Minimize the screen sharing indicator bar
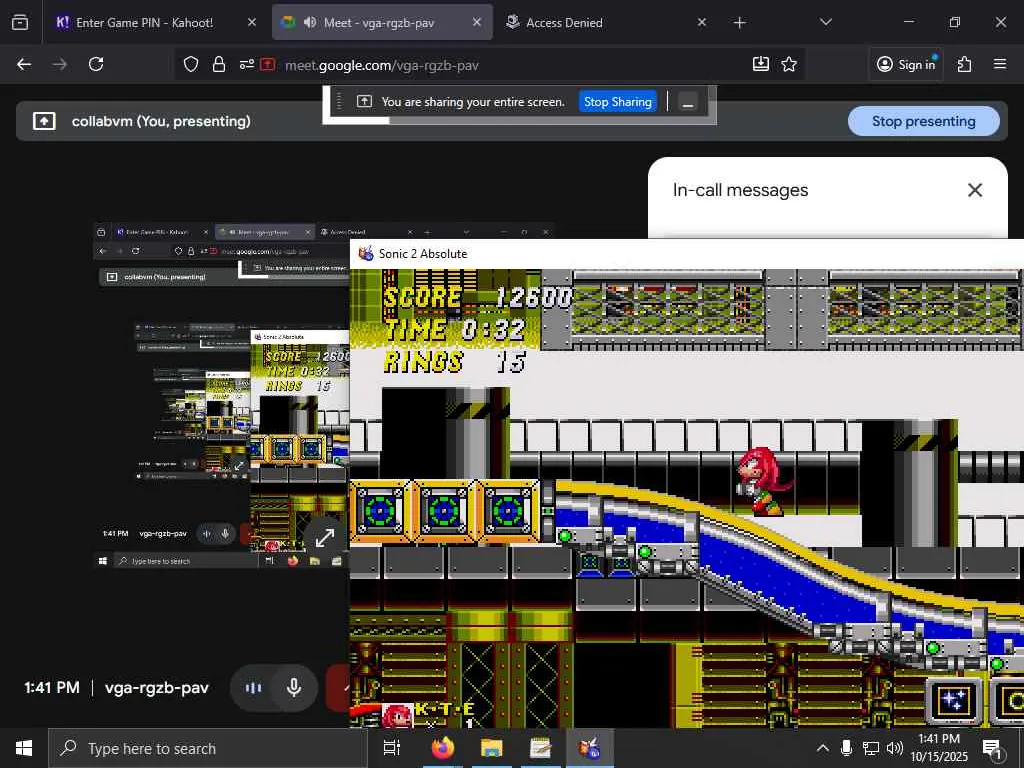1024x768 pixels. 688,103
